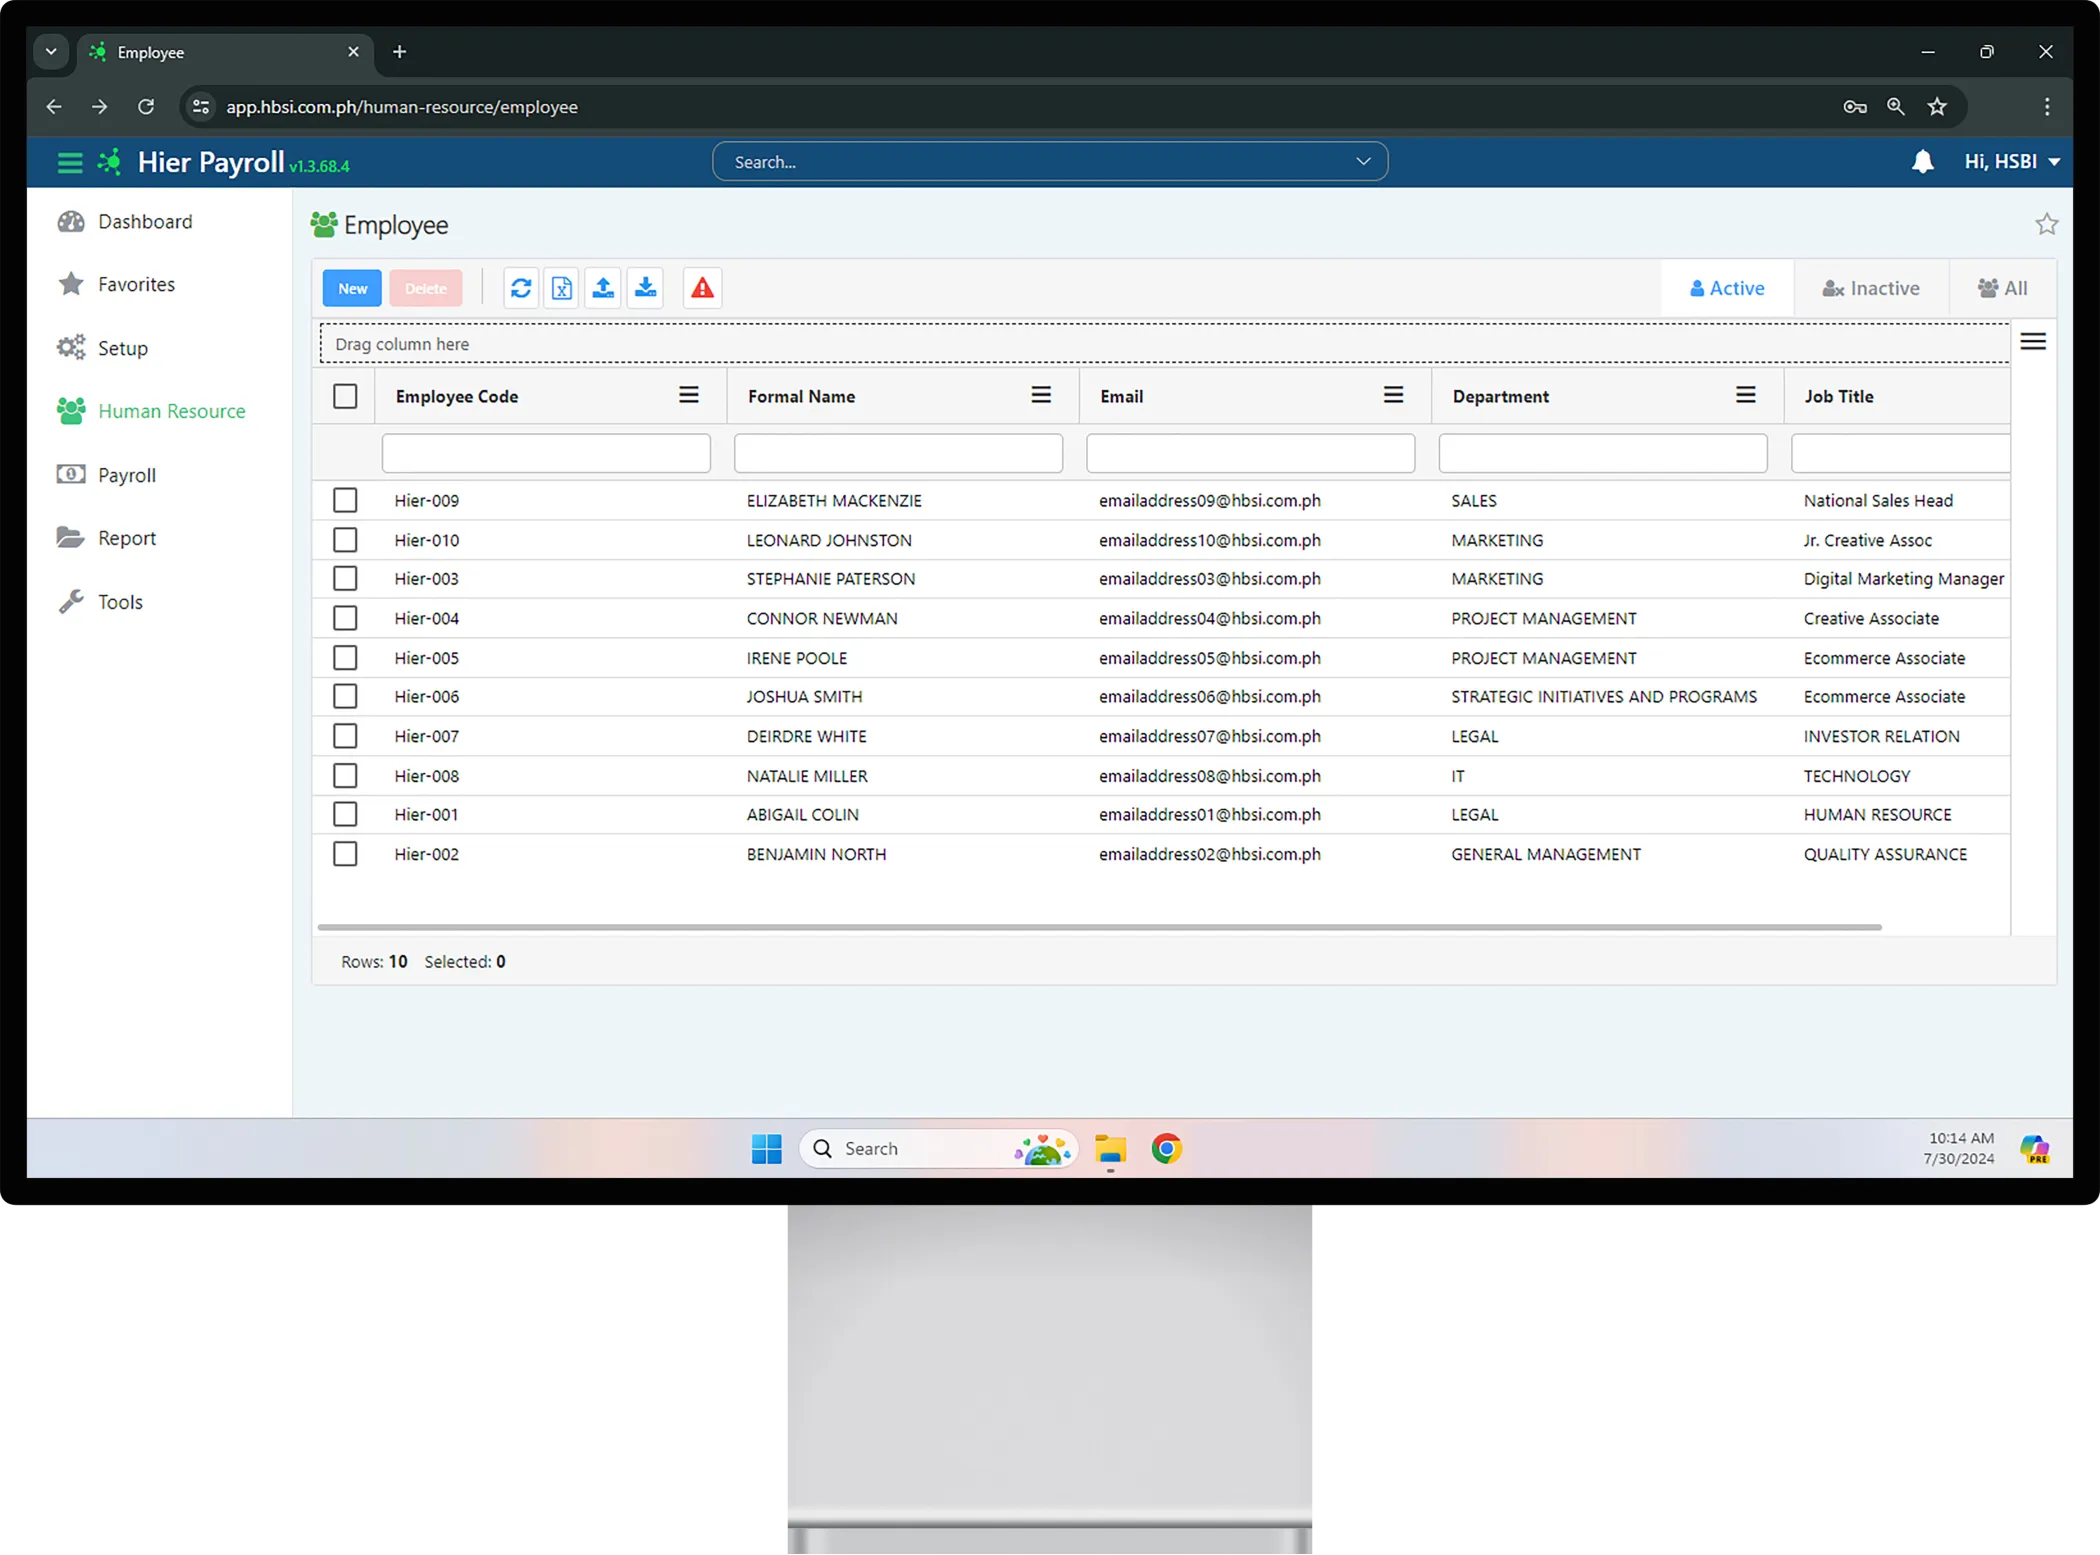This screenshot has height=1555, width=2100.
Task: Create a New employee record
Action: tap(351, 288)
